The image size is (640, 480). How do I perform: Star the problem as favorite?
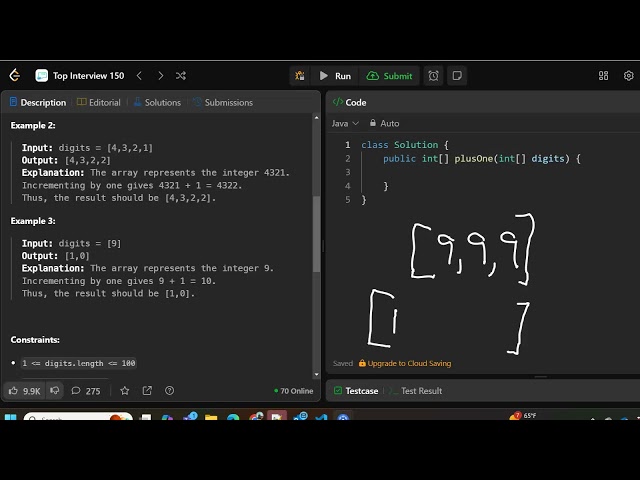[124, 391]
